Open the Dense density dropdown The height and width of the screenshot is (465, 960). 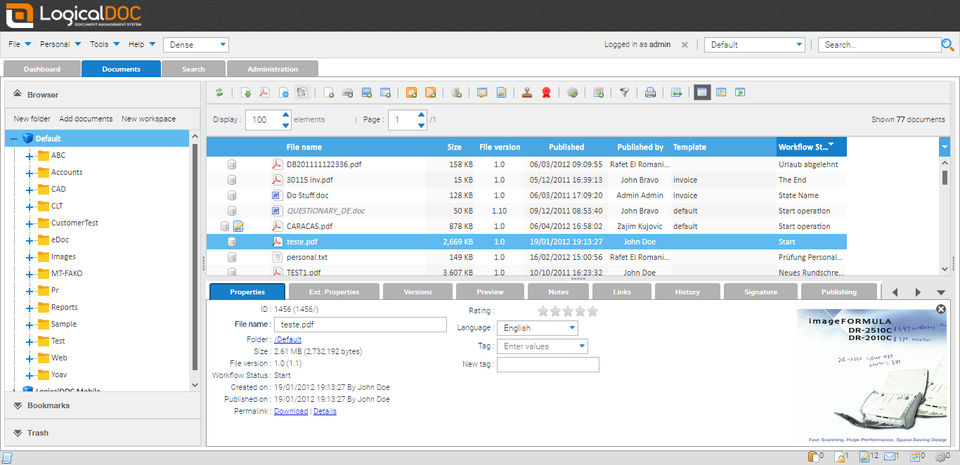tap(197, 45)
